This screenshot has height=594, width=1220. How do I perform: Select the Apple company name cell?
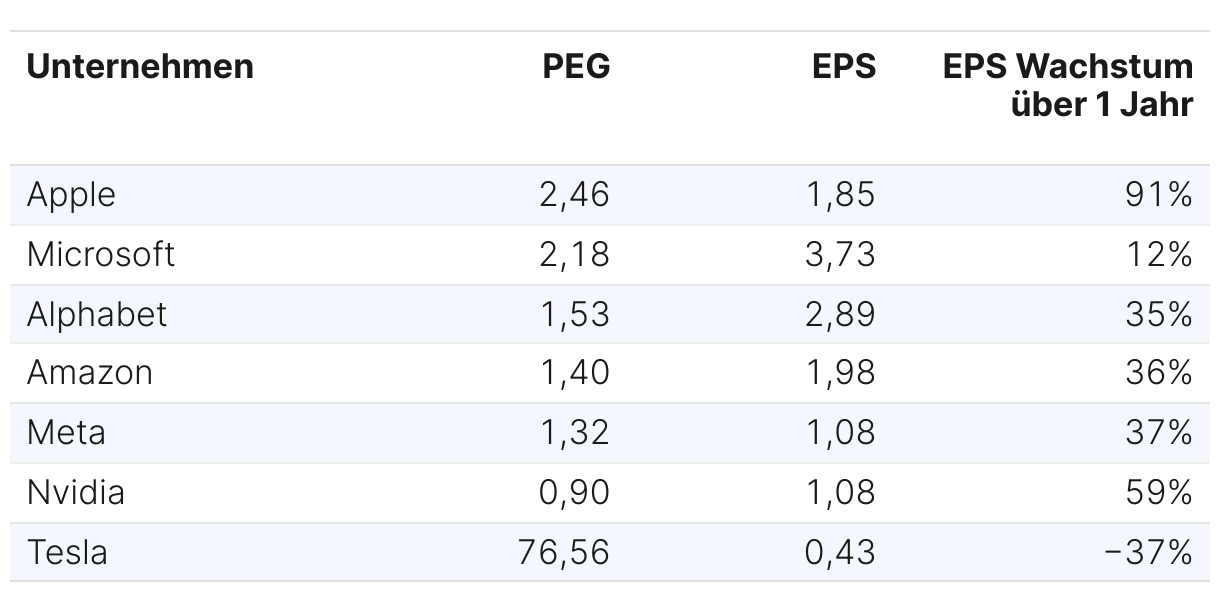click(71, 194)
